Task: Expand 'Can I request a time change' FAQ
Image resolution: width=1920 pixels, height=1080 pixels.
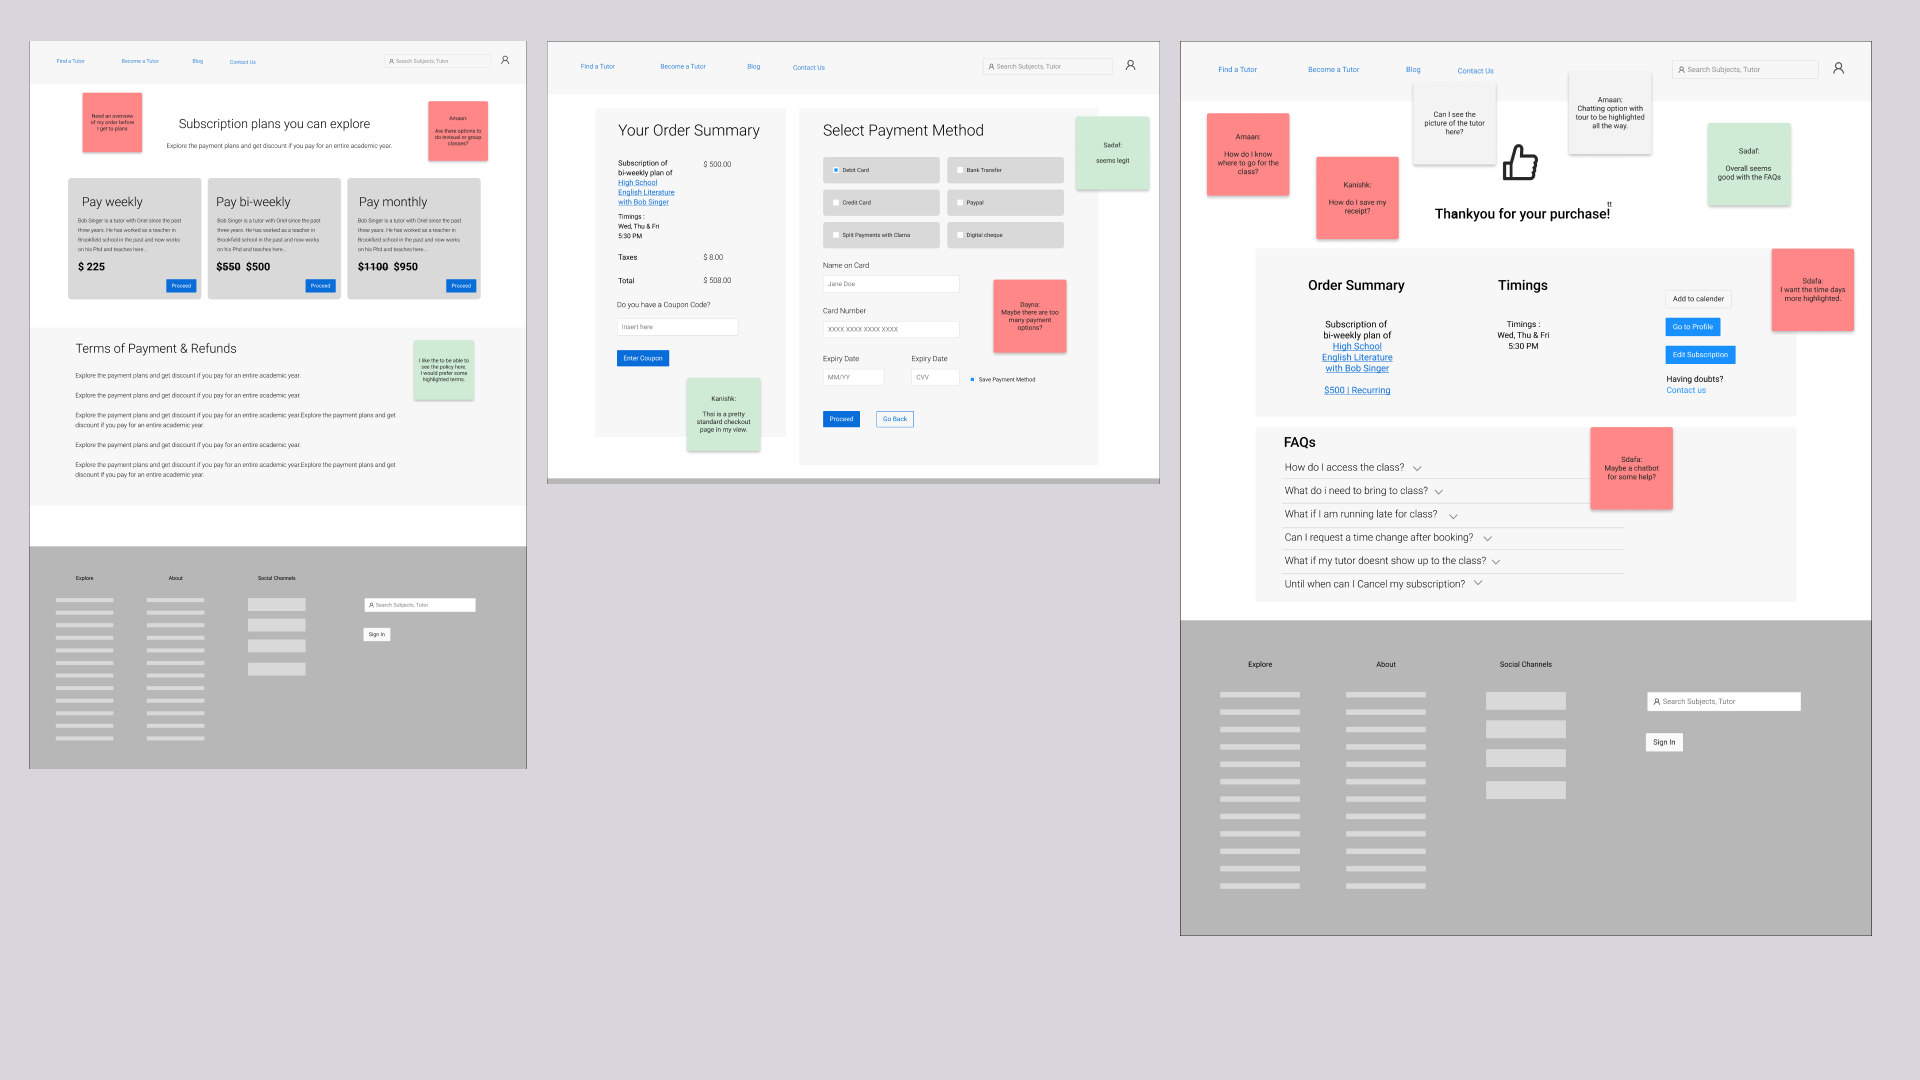Action: (x=1487, y=538)
